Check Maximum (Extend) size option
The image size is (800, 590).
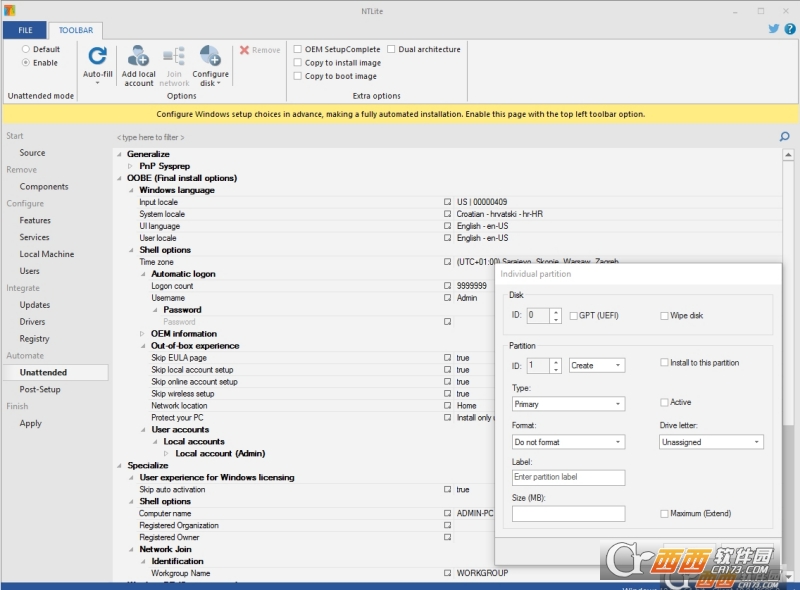click(x=664, y=513)
